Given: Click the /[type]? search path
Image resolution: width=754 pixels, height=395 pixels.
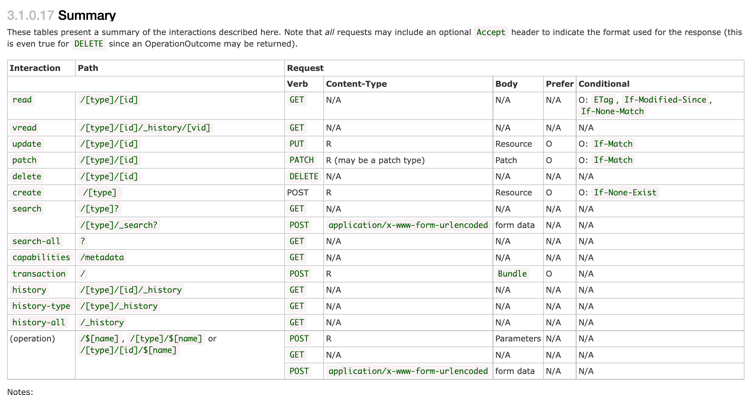Looking at the screenshot, I should 100,209.
